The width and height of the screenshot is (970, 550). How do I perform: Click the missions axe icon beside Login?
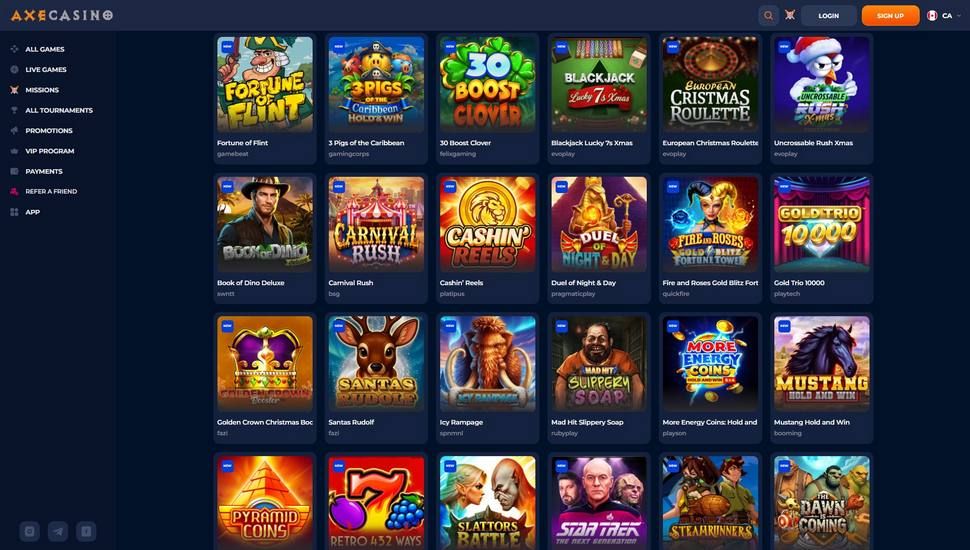[x=790, y=15]
